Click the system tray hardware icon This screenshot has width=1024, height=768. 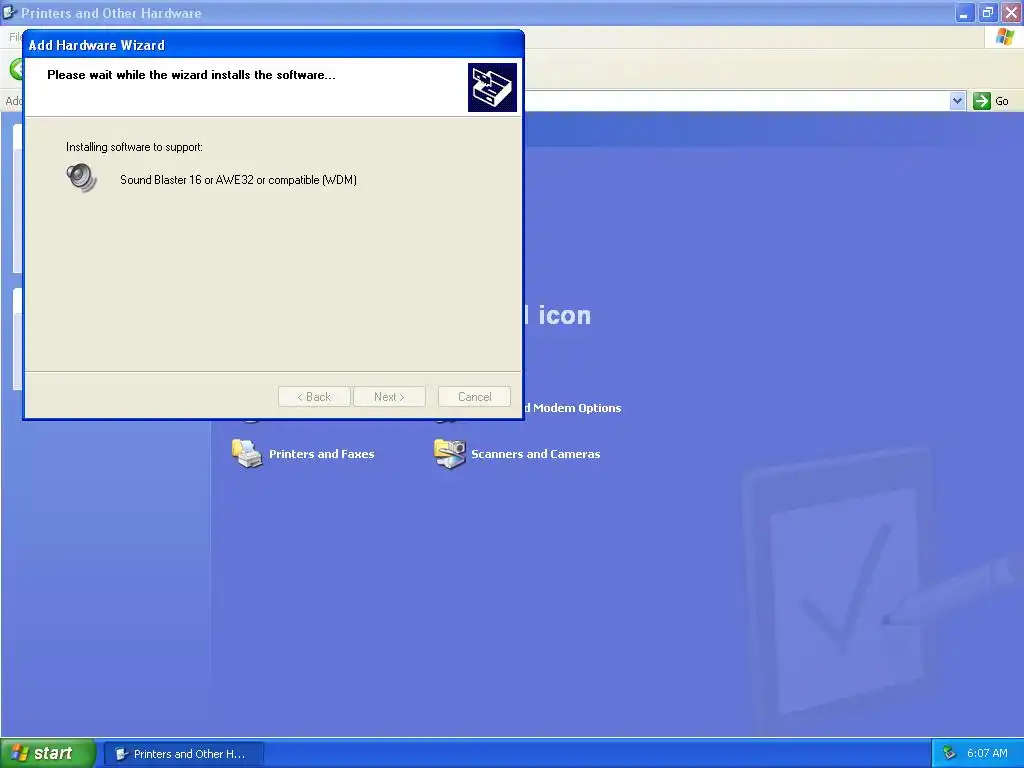point(949,754)
